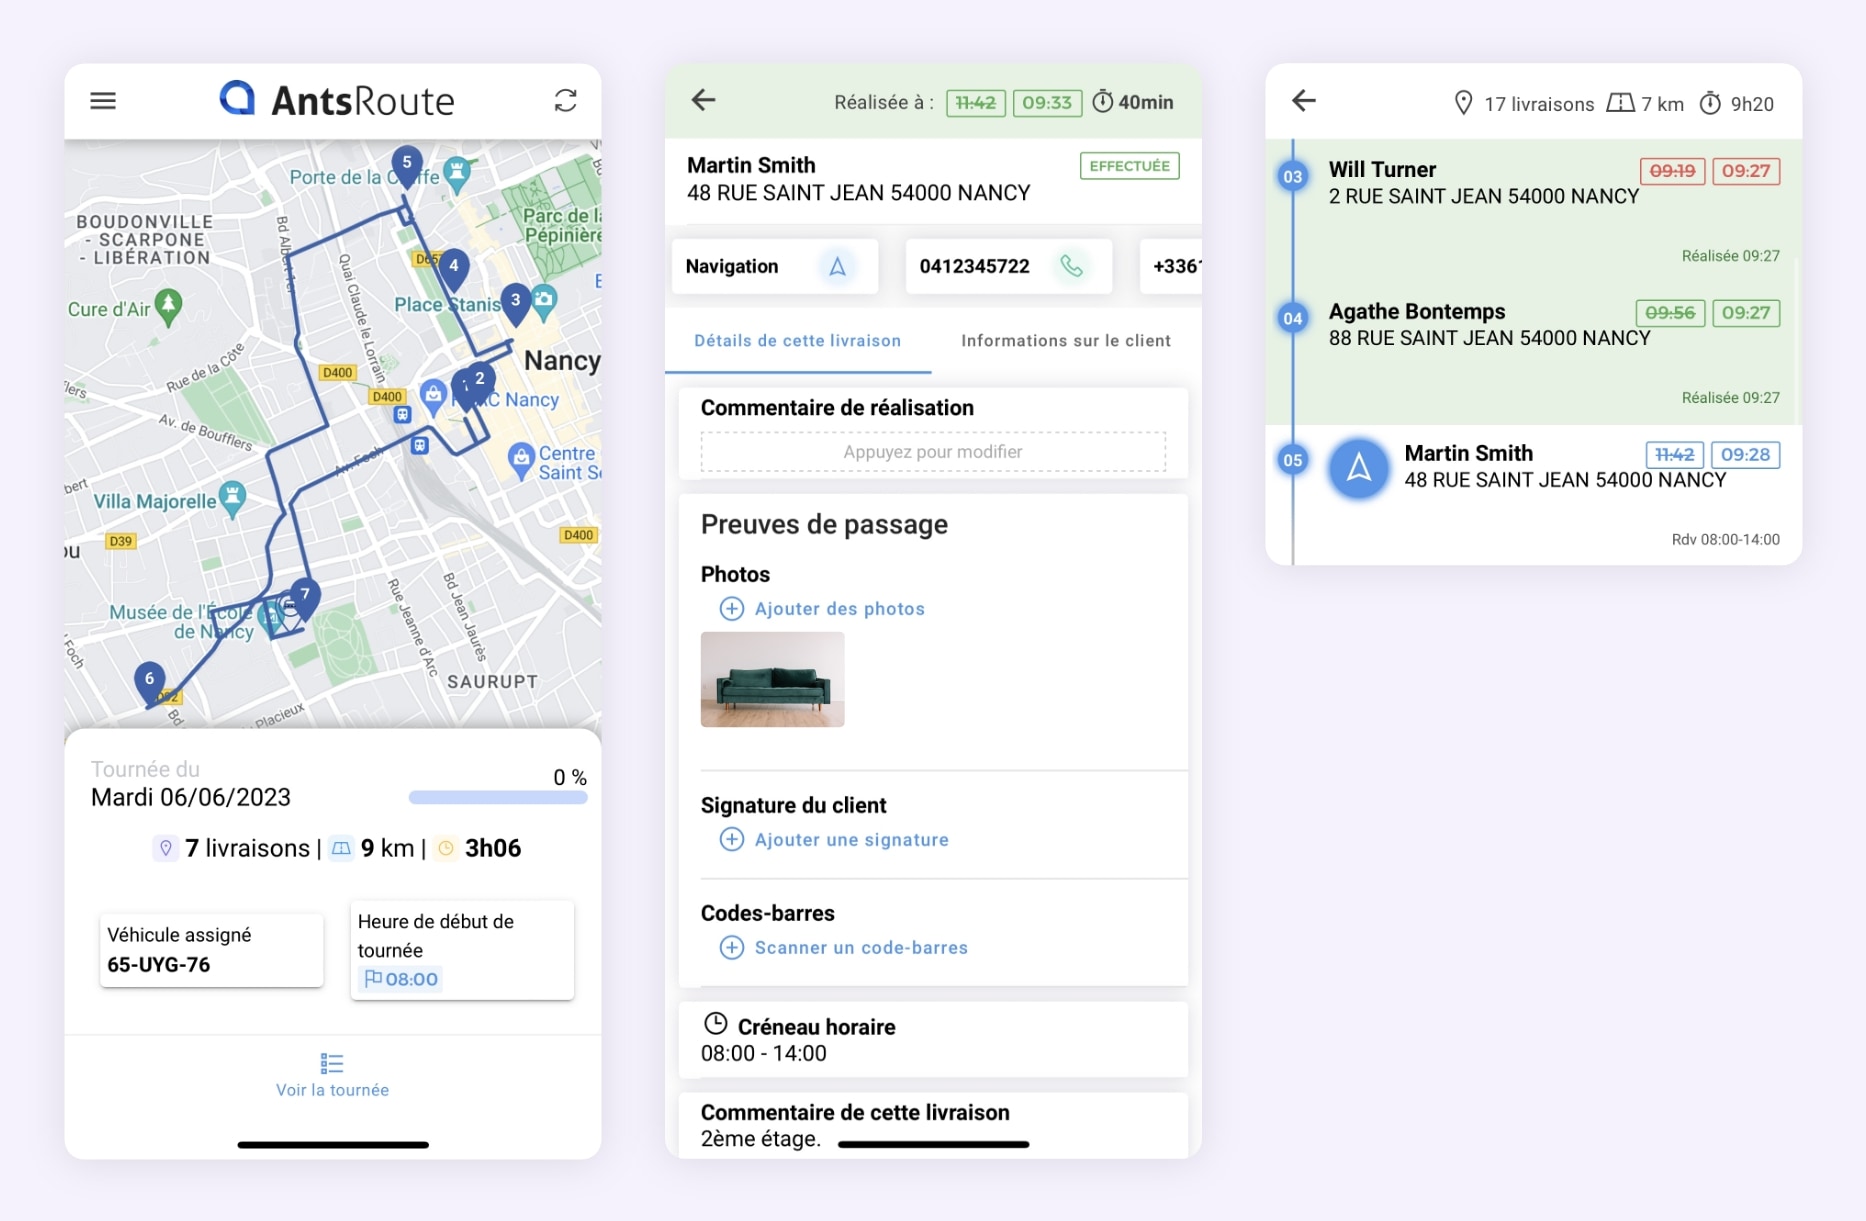Tap the EFFECTUÉE status badge
1866x1221 pixels.
(x=1128, y=165)
